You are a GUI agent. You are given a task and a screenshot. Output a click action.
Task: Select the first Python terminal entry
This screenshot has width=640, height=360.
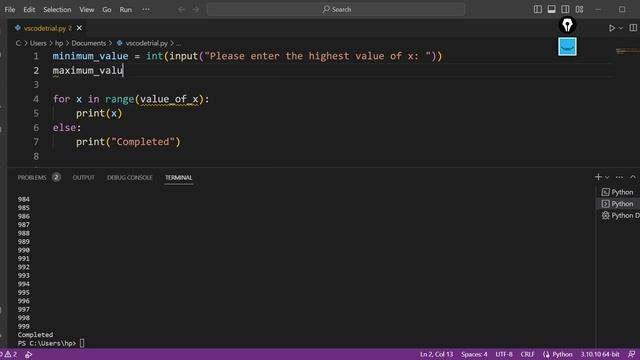click(618, 192)
